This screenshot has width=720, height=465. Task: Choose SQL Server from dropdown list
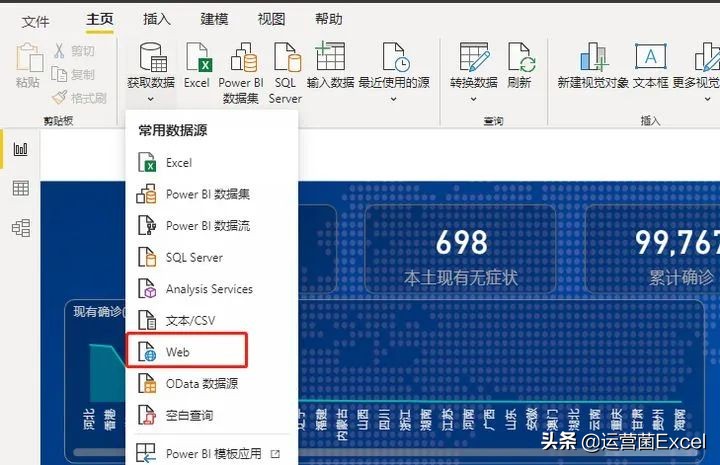click(x=211, y=258)
